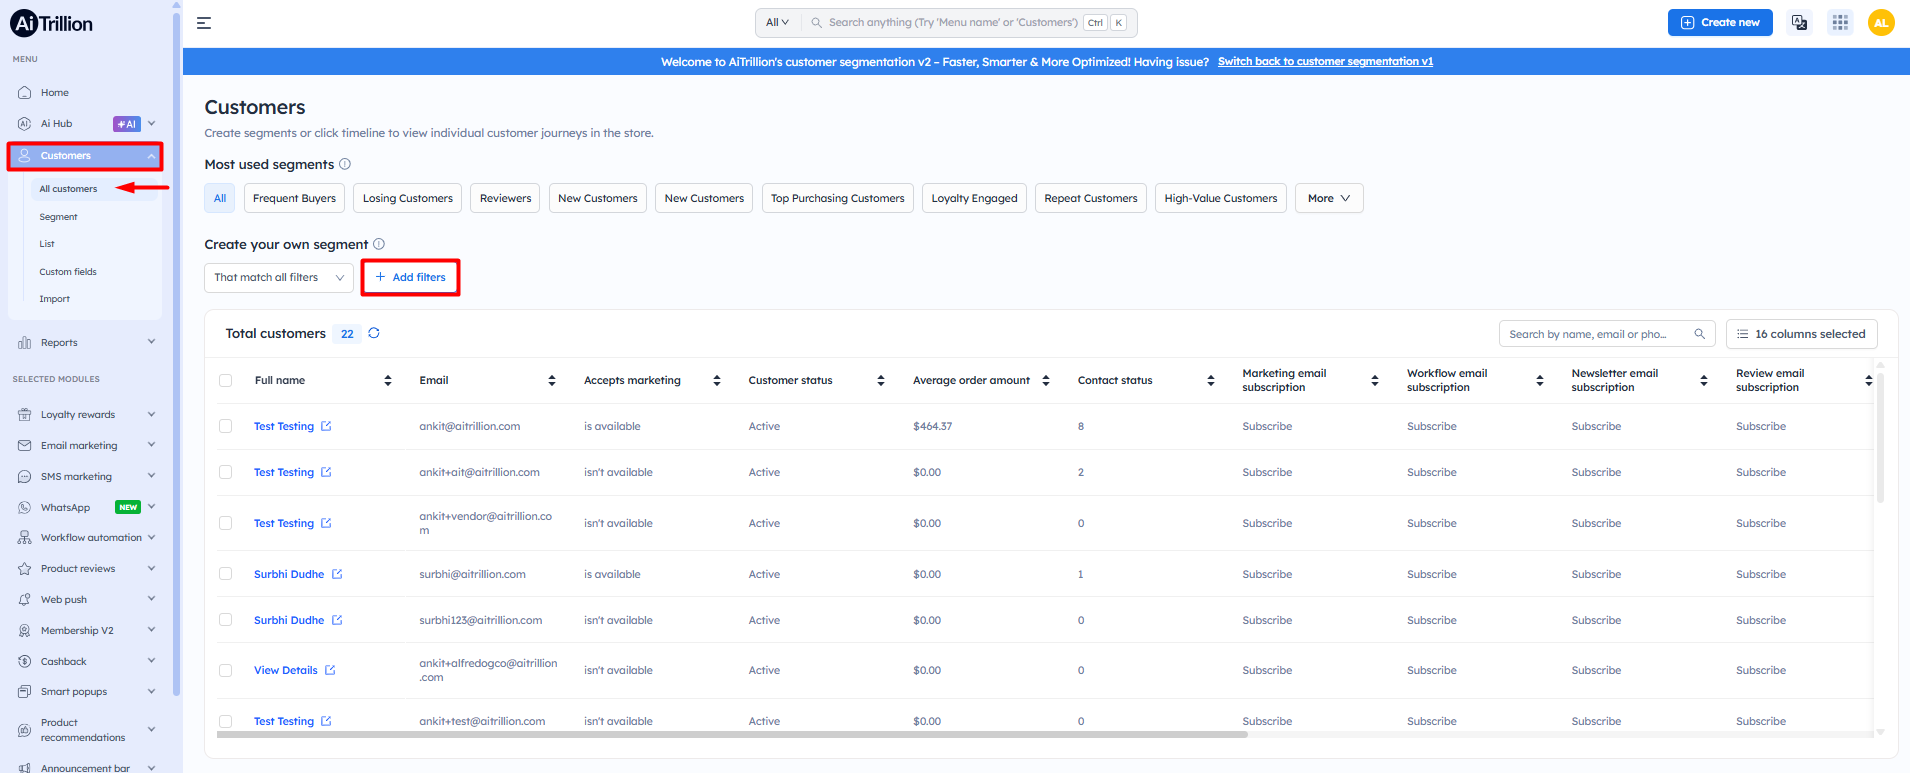Open the AL user avatar menu
This screenshot has height=773, width=1910.
click(x=1881, y=22)
